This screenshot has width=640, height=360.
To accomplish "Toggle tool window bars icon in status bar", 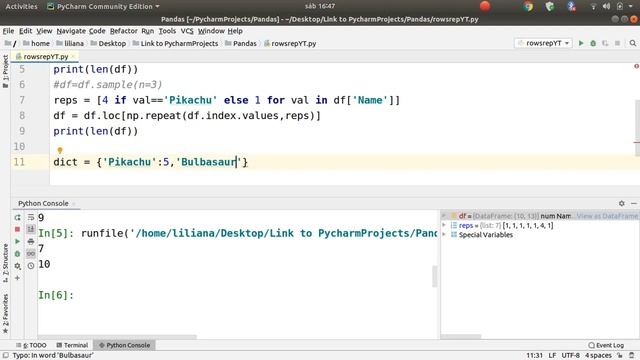I will click(x=6, y=356).
